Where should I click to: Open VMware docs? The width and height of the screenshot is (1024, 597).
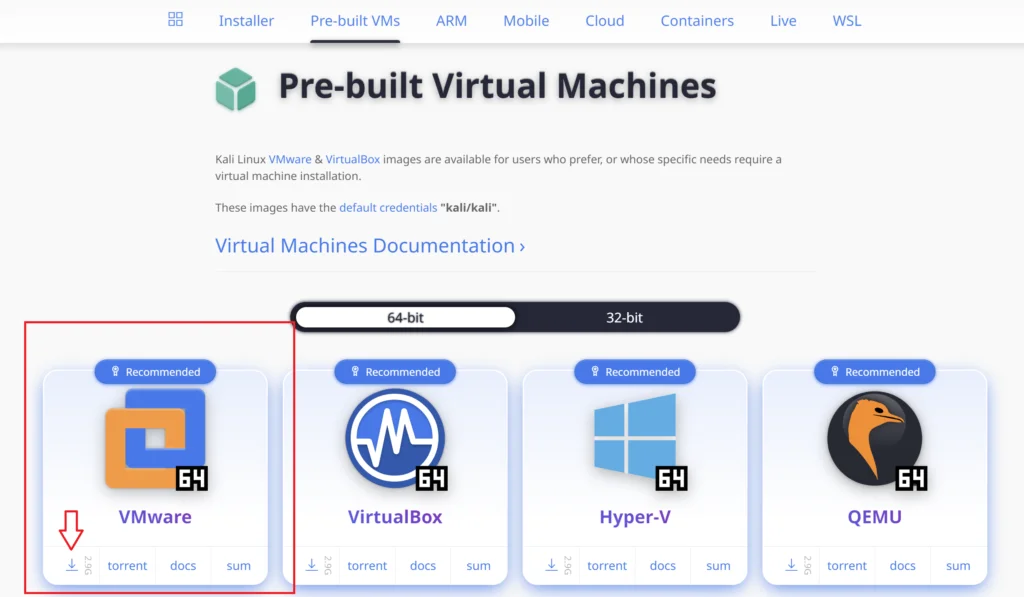(x=183, y=566)
